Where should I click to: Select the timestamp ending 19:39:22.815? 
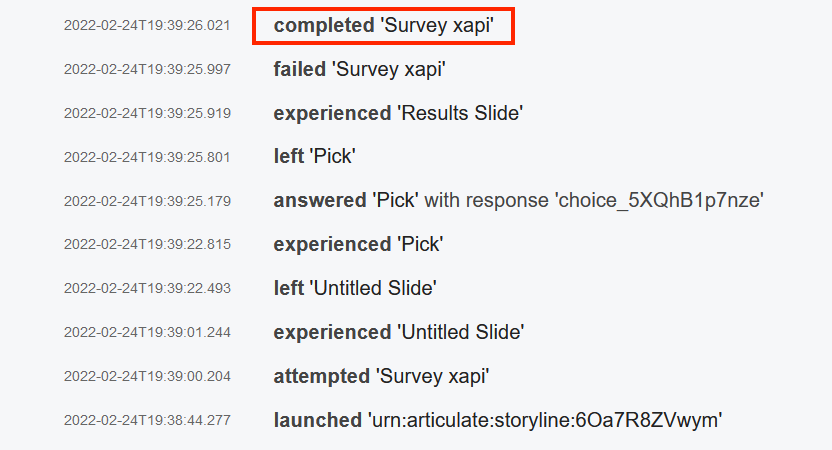click(x=147, y=245)
